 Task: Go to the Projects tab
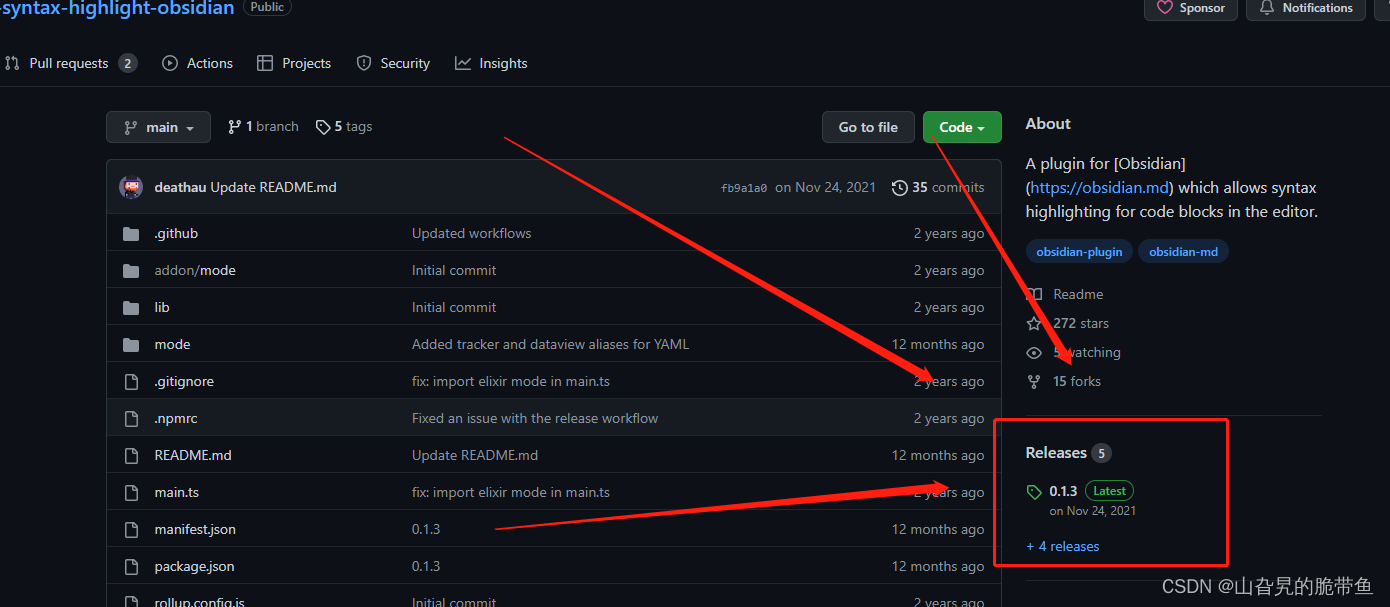(x=294, y=63)
